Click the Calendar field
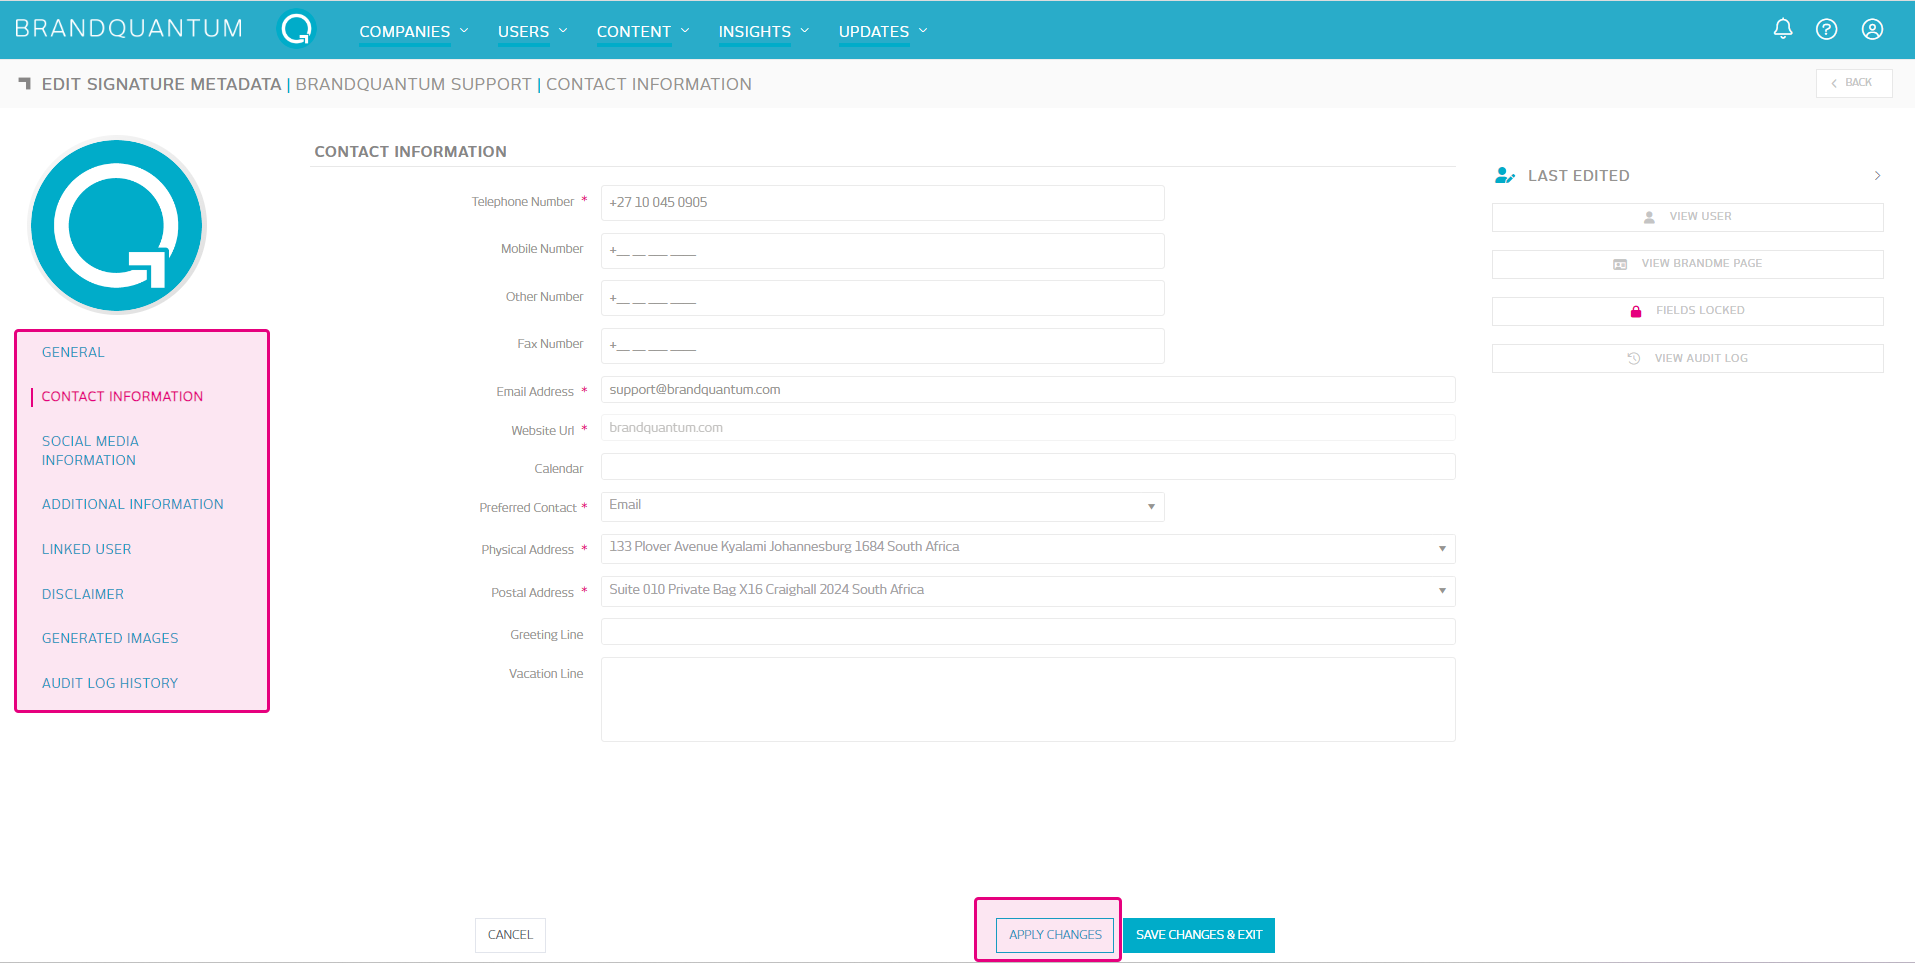The image size is (1915, 963). tap(1027, 467)
